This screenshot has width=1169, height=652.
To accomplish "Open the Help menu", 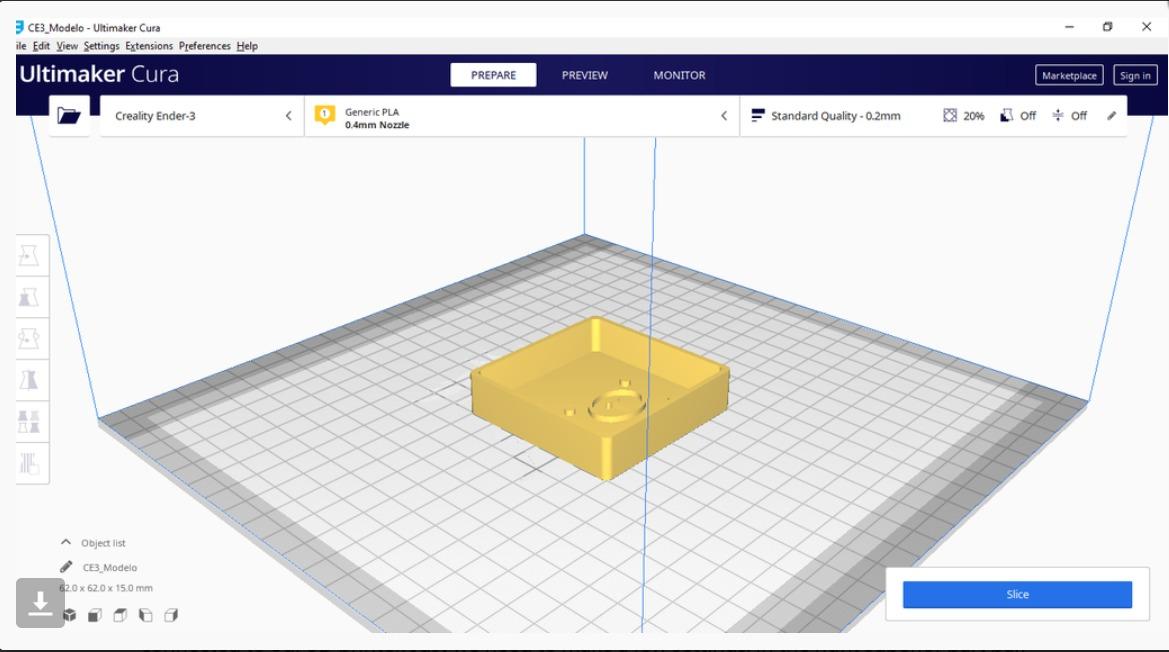I will 247,46.
